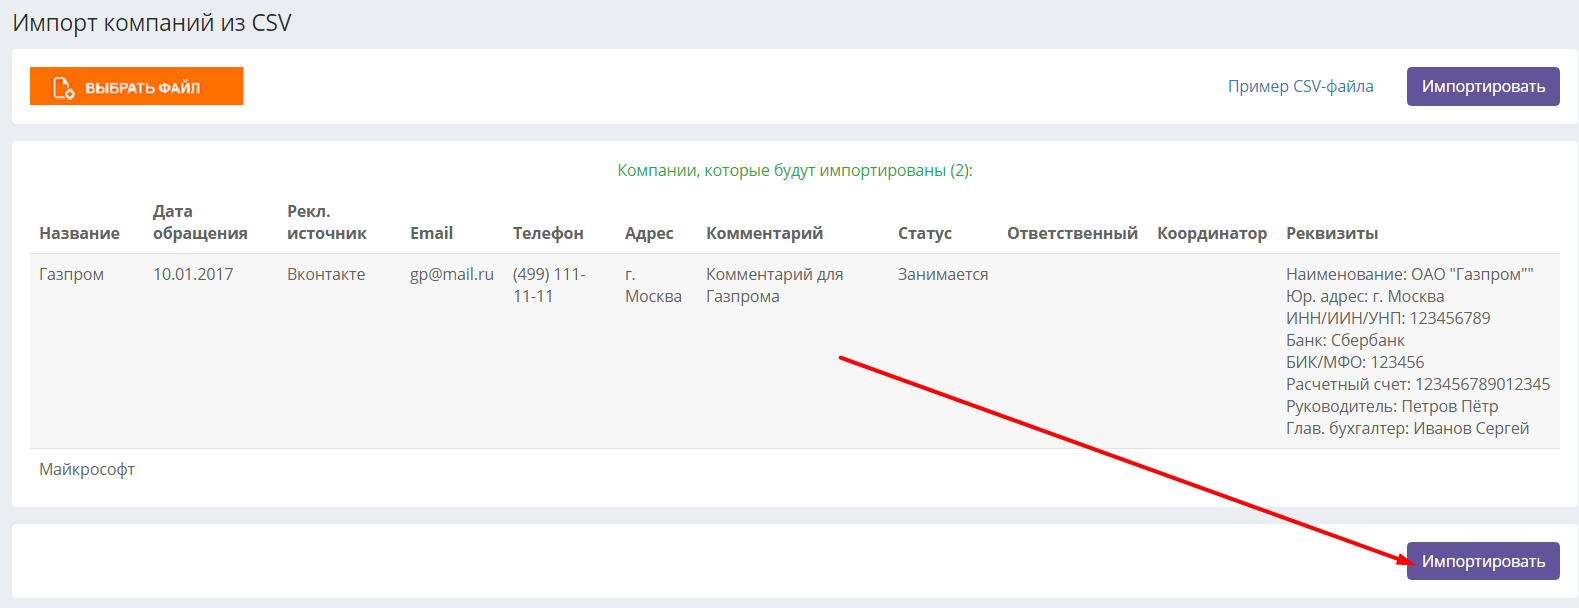The height and width of the screenshot is (608, 1579).
Task: Click the 'Реквизиты' column header
Action: [1332, 233]
